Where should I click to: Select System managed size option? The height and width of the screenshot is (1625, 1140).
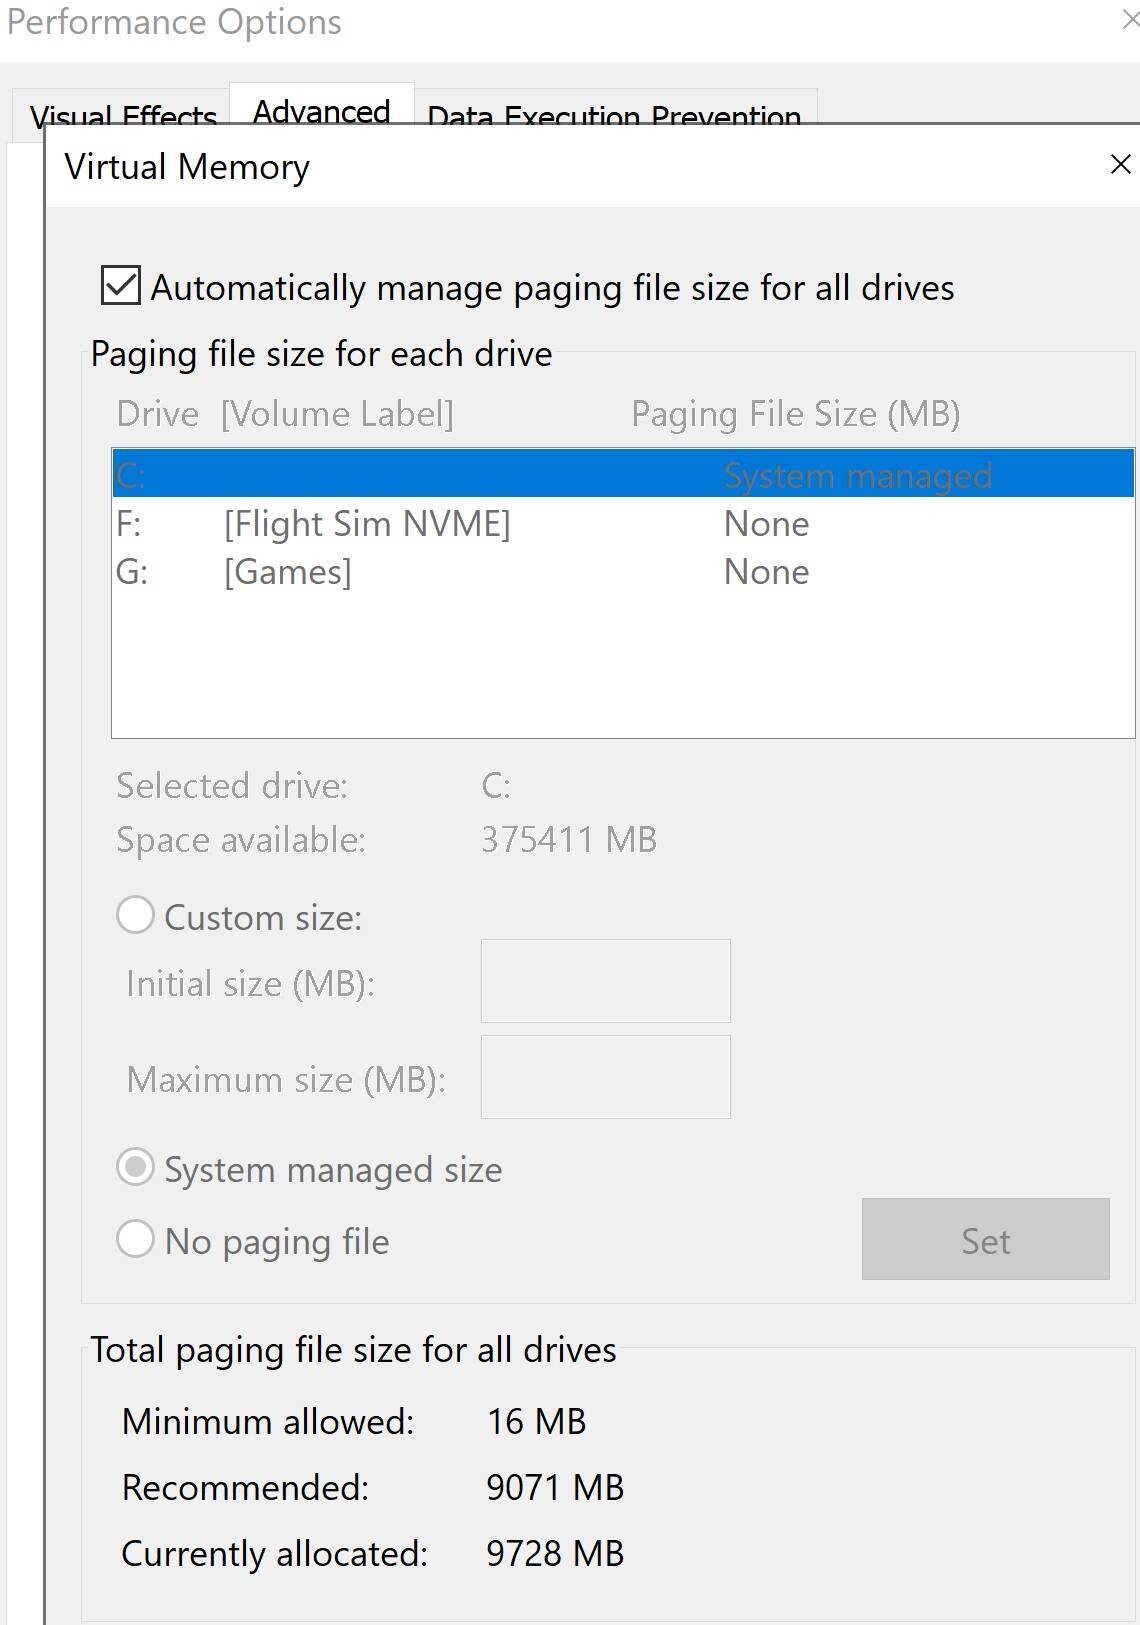(136, 1168)
